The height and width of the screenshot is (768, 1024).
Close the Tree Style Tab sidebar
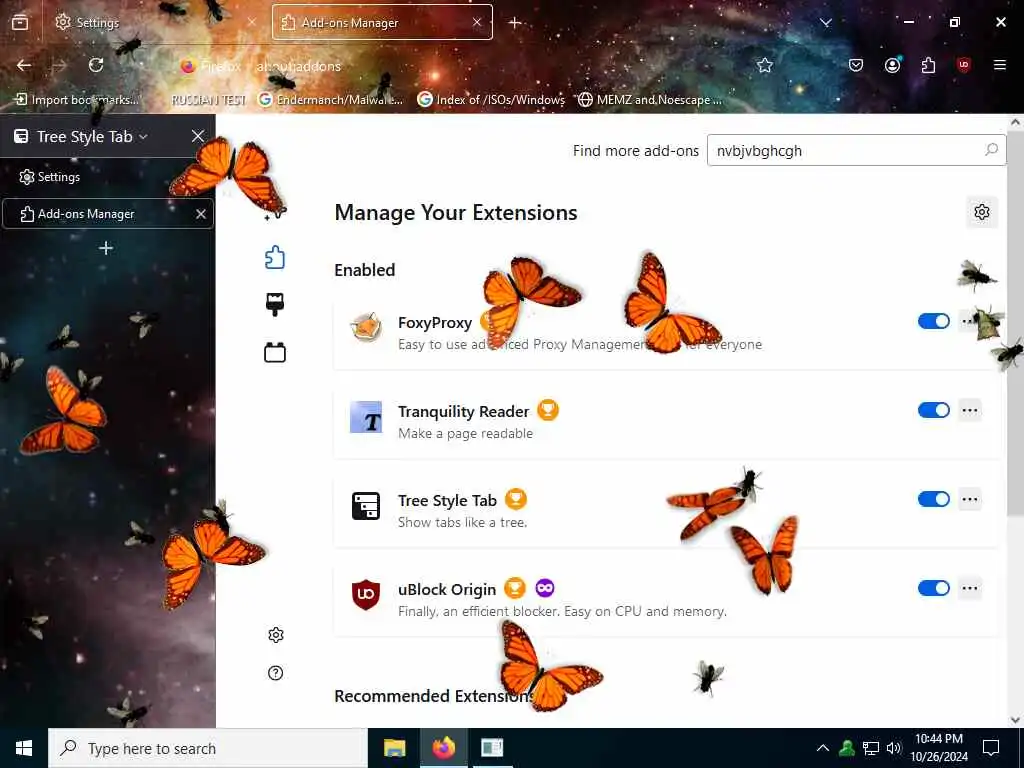coord(198,136)
